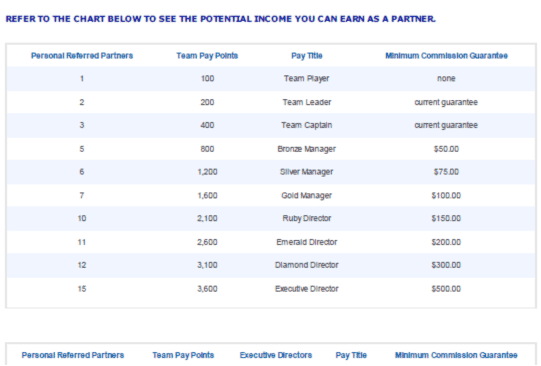Image resolution: width=541 pixels, height=366 pixels.
Task: Click referred partners '1' in Team Player row
Action: click(x=82, y=79)
